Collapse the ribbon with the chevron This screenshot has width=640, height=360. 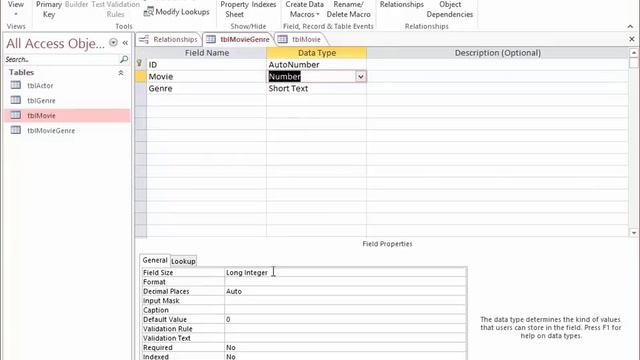pyautogui.click(x=630, y=26)
